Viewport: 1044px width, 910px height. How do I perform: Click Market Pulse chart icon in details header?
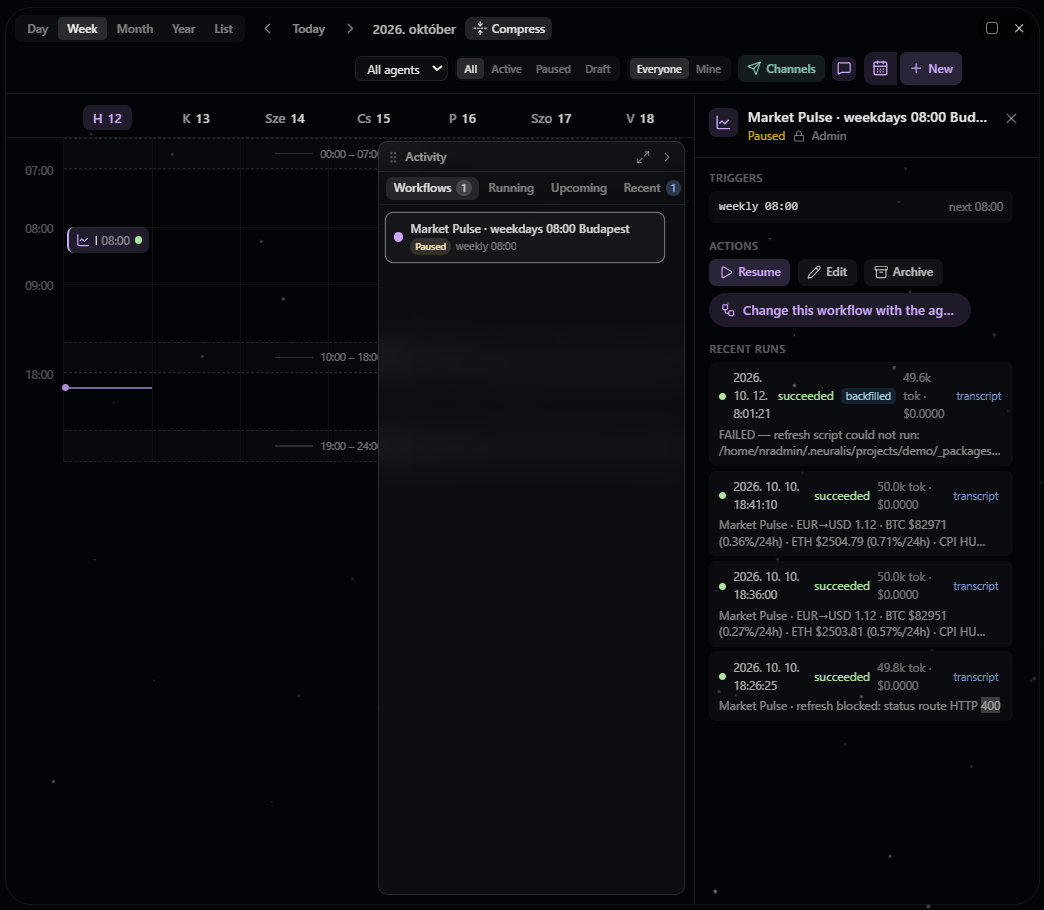point(723,122)
